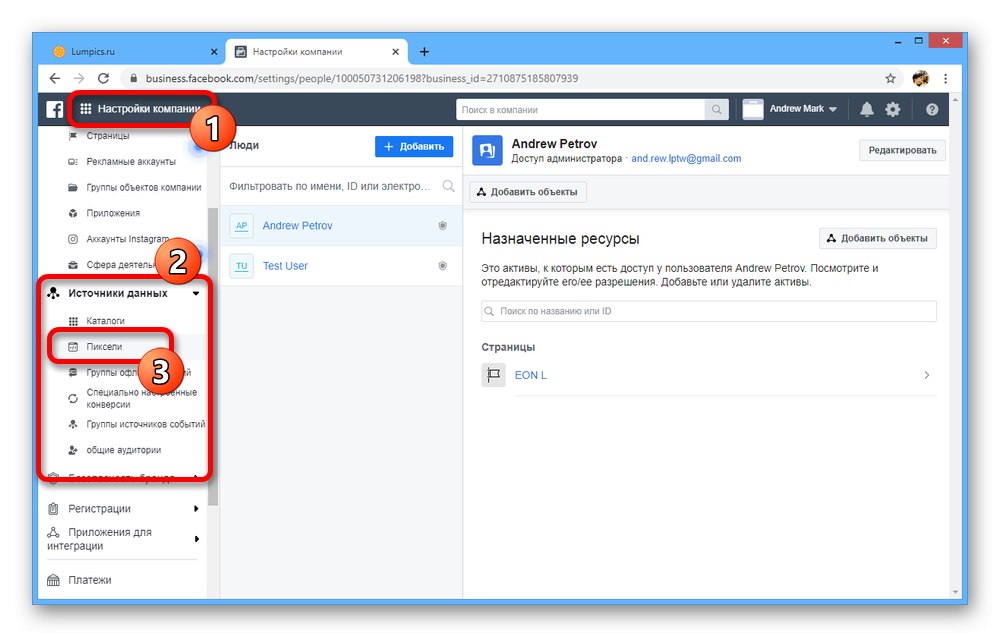Open the Andrew Mark account dropdown
The height and width of the screenshot is (637, 1000).
[803, 109]
